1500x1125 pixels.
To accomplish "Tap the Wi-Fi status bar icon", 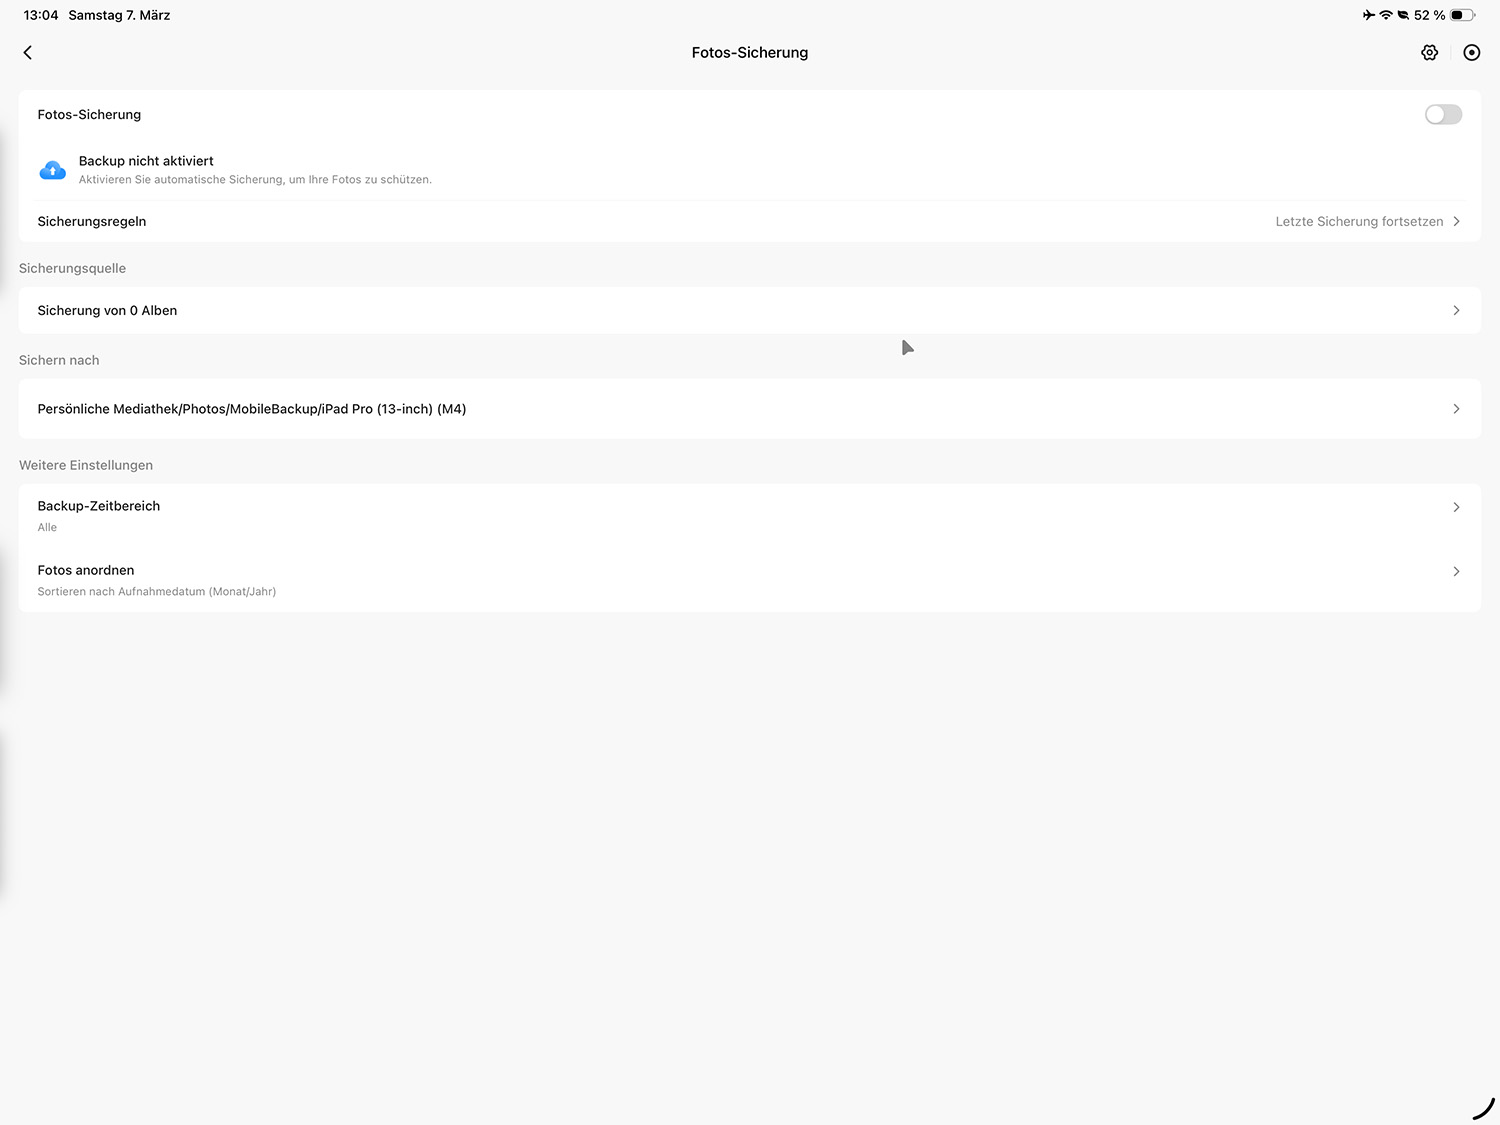I will [1386, 15].
